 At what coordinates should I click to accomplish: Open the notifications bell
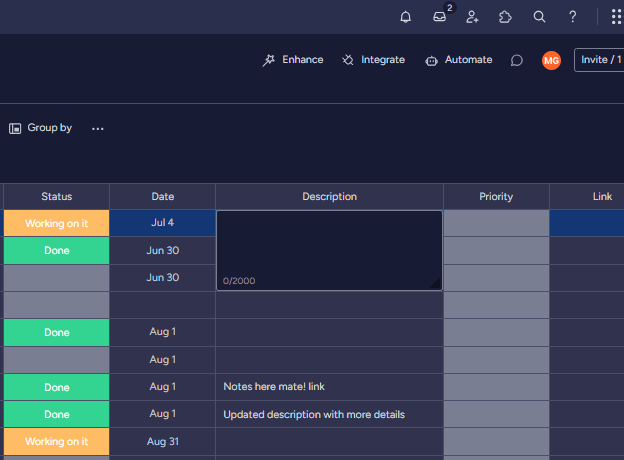tap(406, 17)
